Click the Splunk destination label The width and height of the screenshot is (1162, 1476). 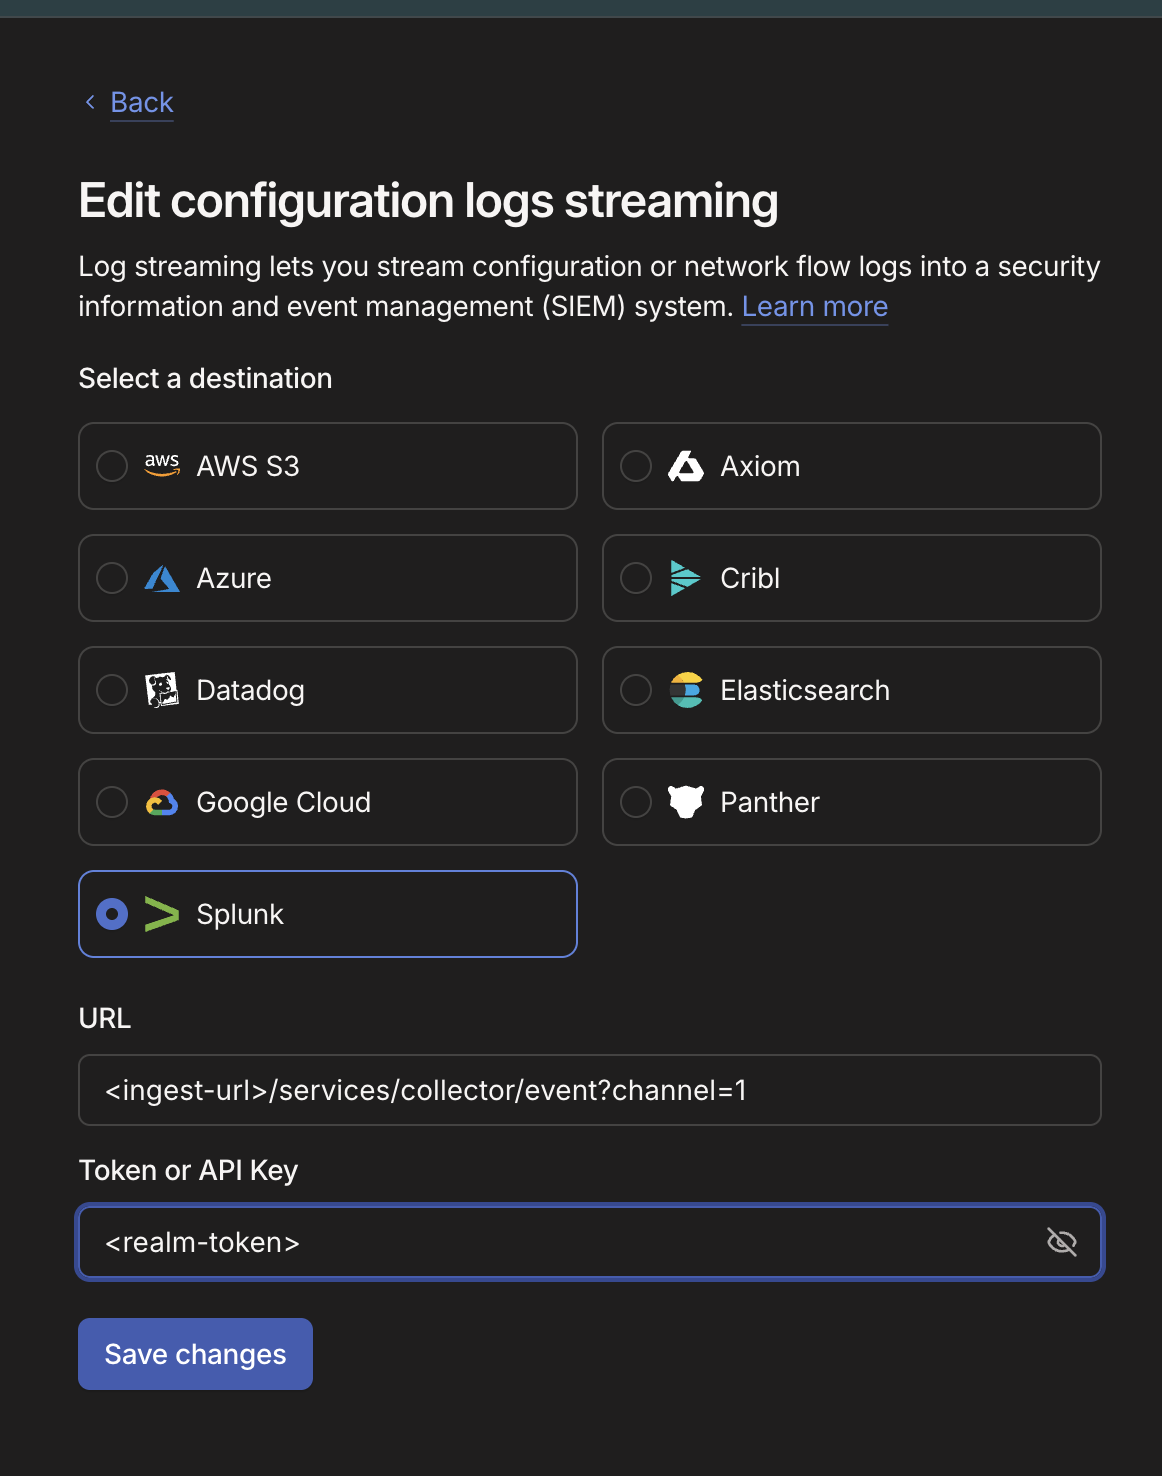240,914
